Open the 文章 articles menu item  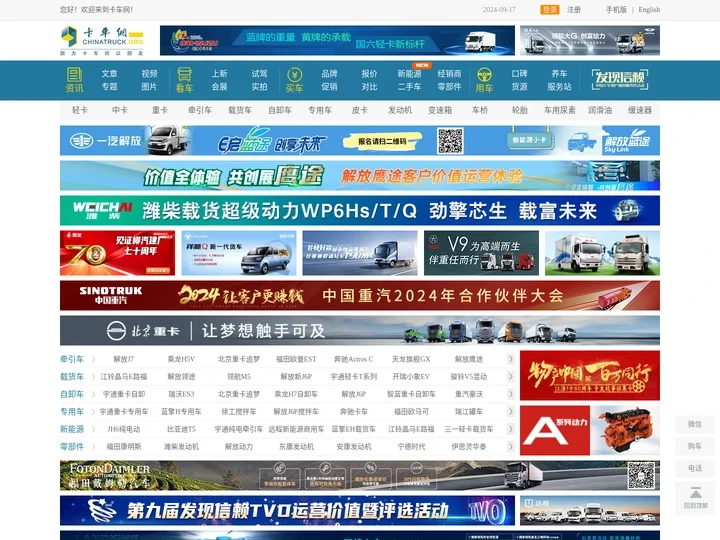pyautogui.click(x=109, y=73)
